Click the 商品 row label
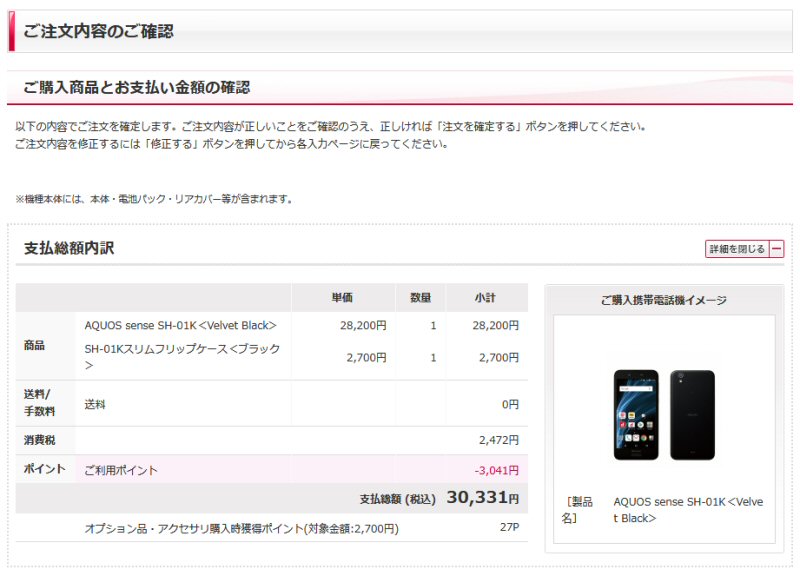The height and width of the screenshot is (576, 800). [34, 345]
